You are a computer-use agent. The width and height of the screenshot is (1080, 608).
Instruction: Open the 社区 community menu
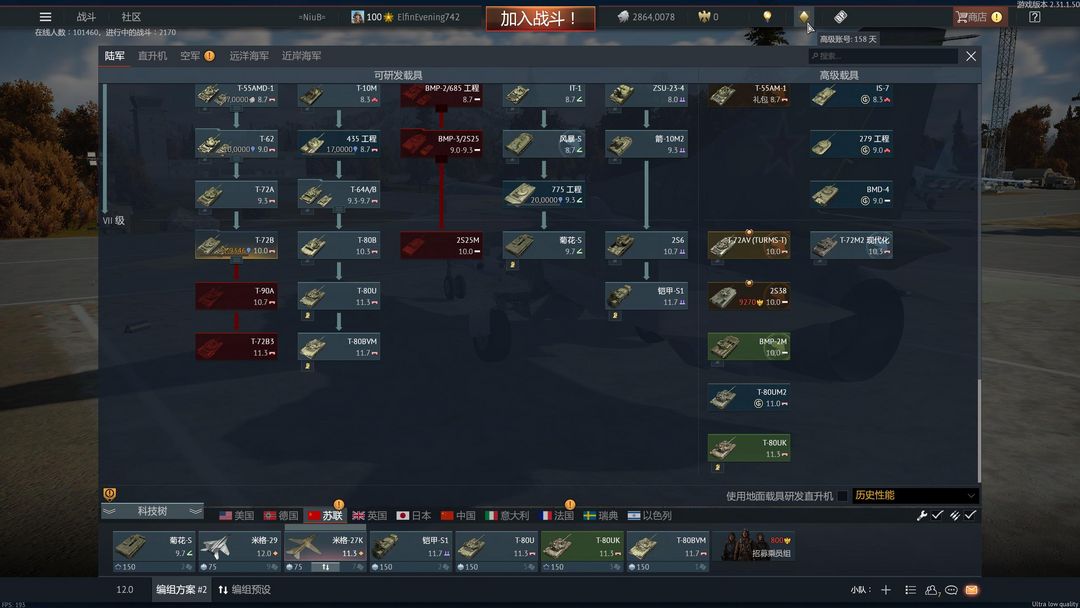point(131,17)
